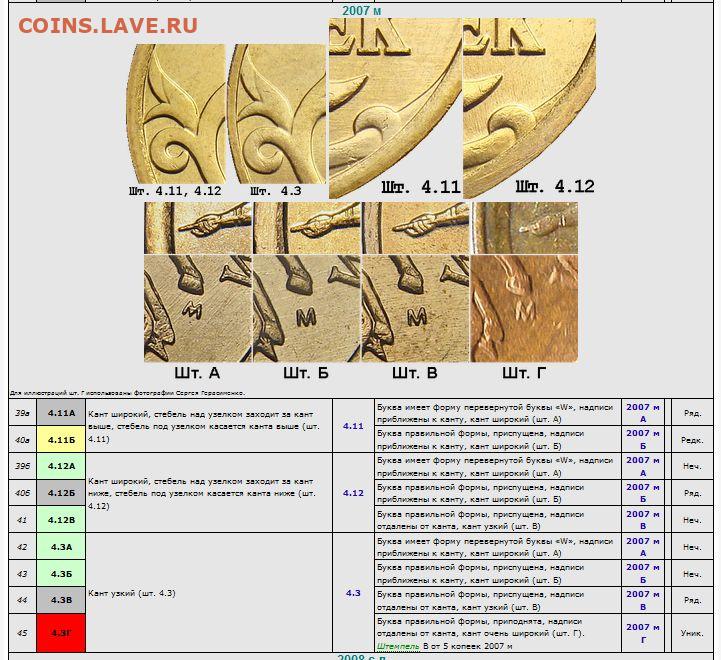Select the green 4.3Б variety cell
This screenshot has height=660, width=721.
[x=61, y=574]
